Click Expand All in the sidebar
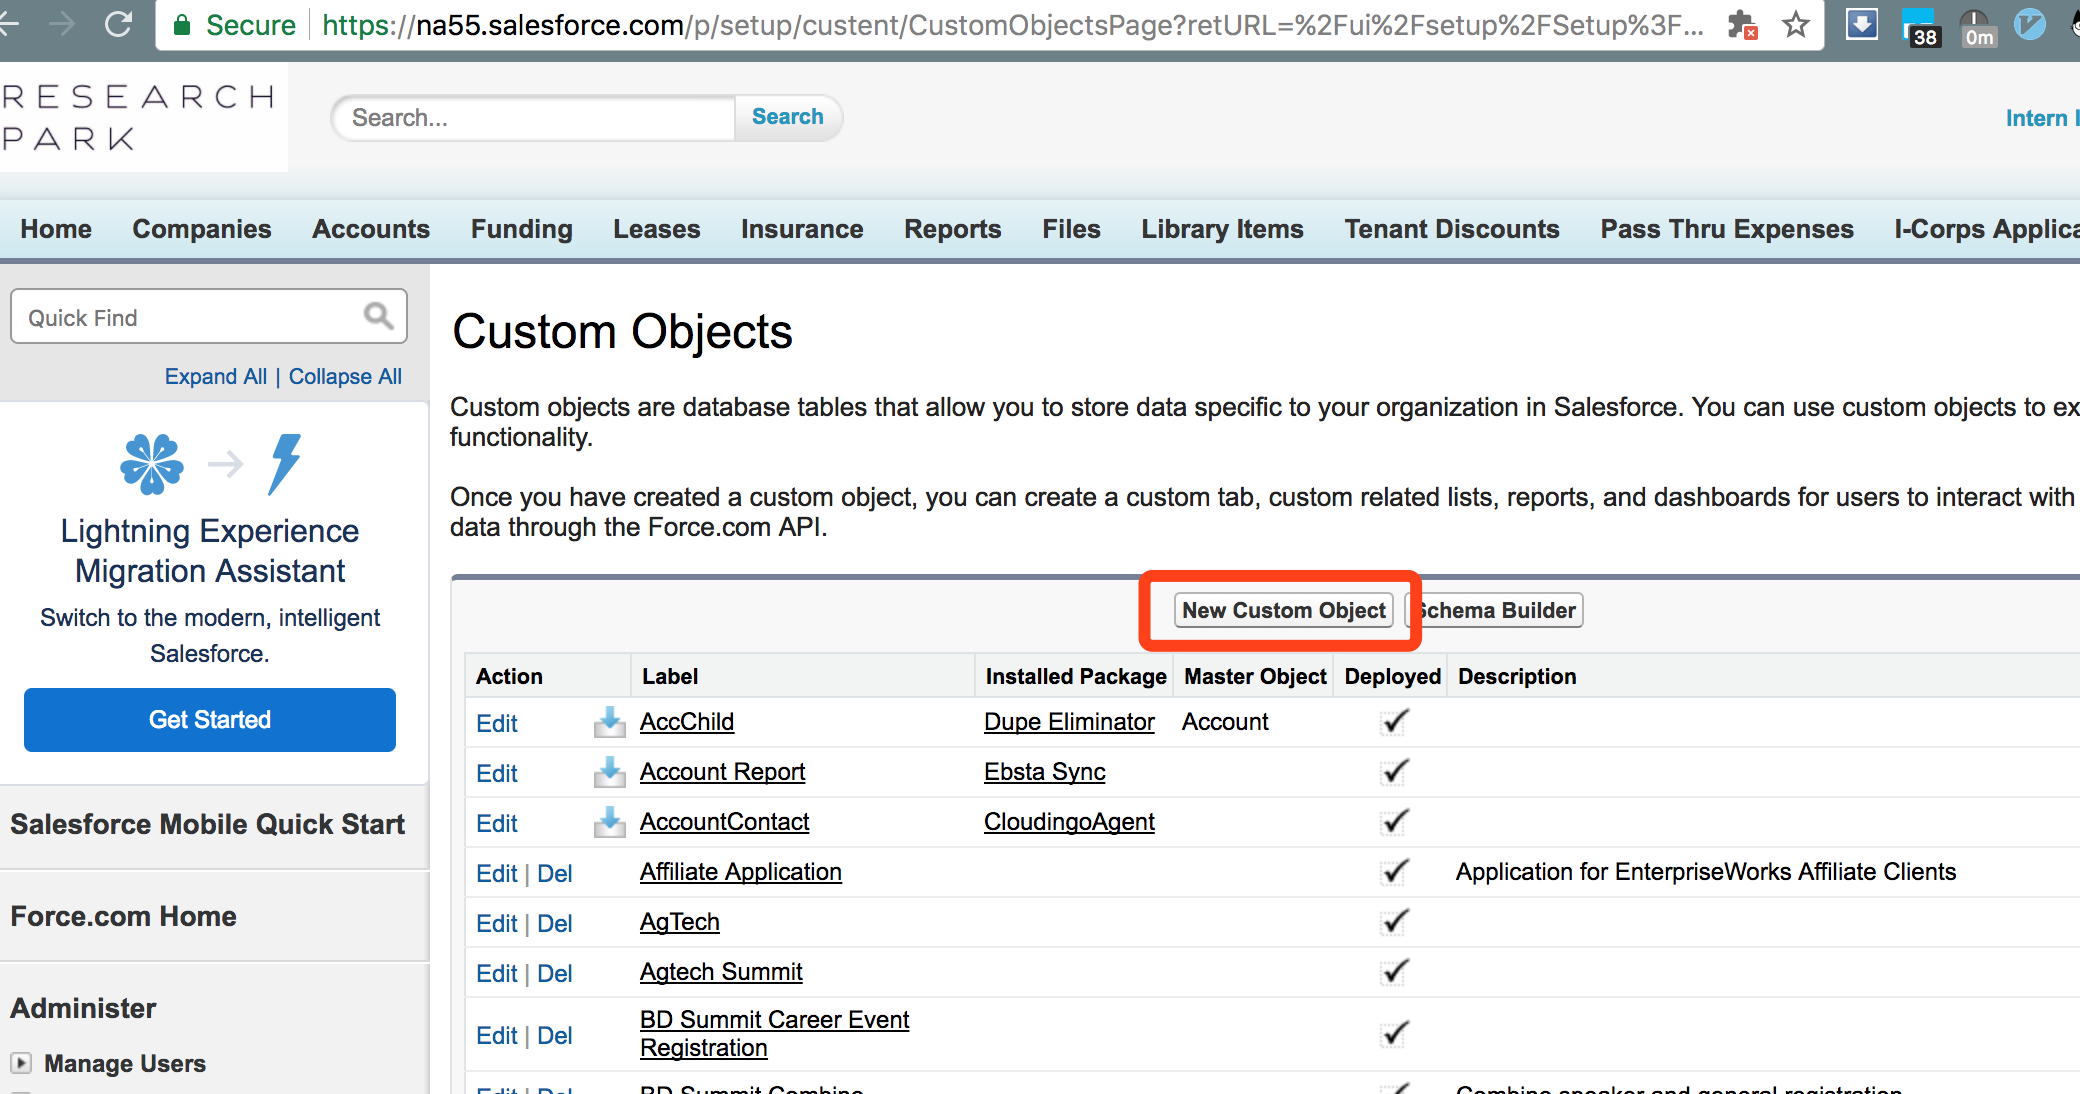 (215, 377)
